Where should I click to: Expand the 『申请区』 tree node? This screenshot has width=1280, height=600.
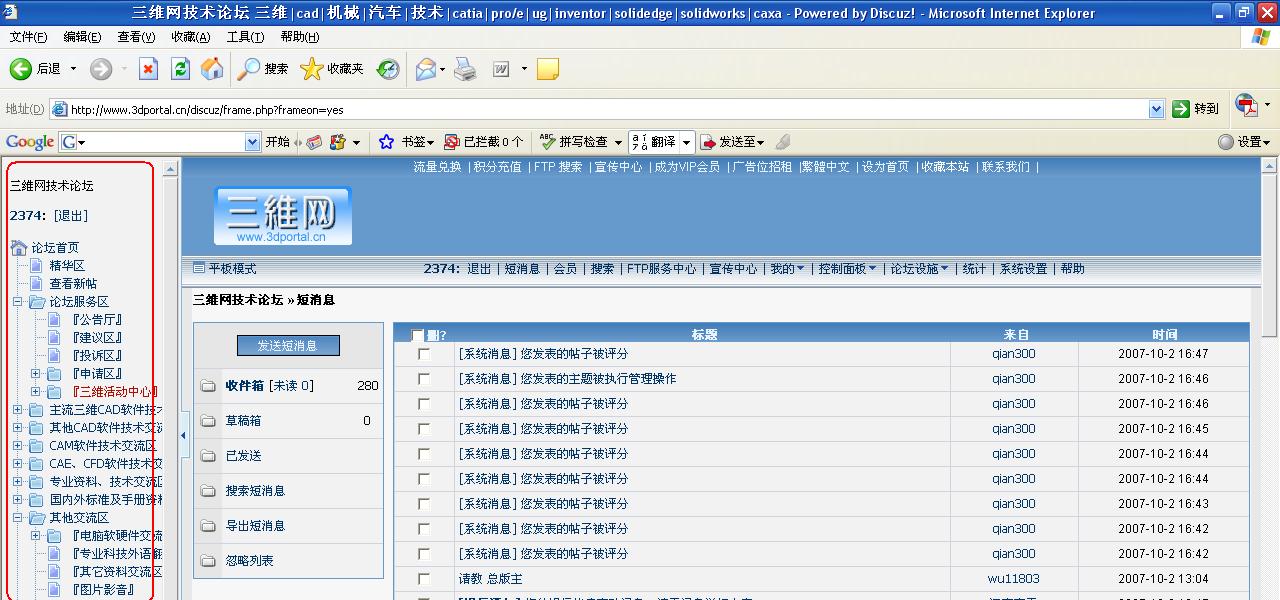click(x=36, y=374)
